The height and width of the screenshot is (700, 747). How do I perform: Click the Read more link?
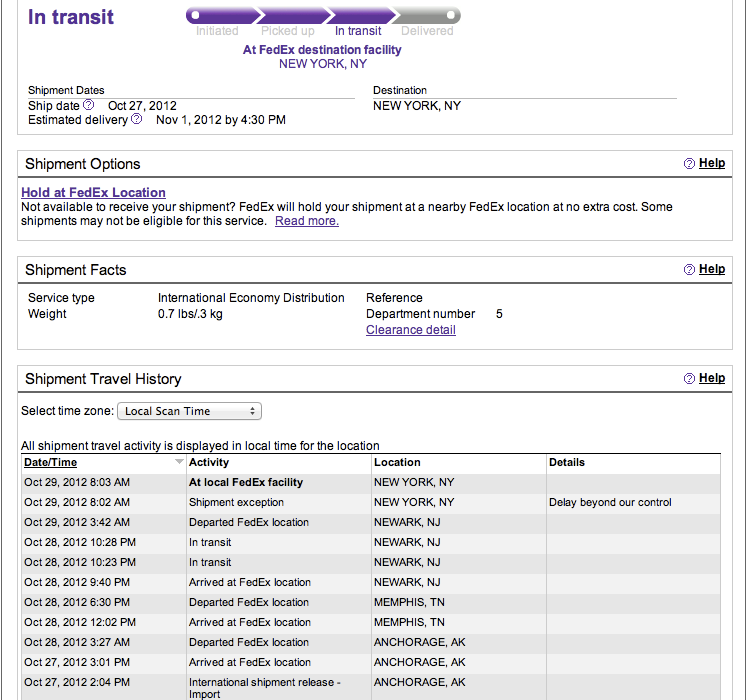307,221
